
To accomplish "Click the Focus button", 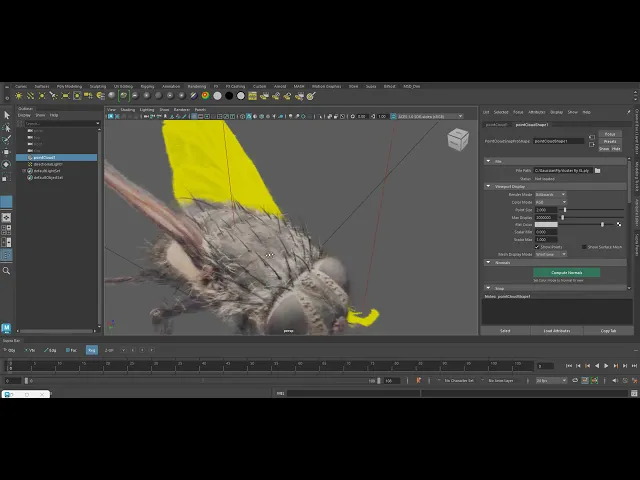I will click(610, 134).
